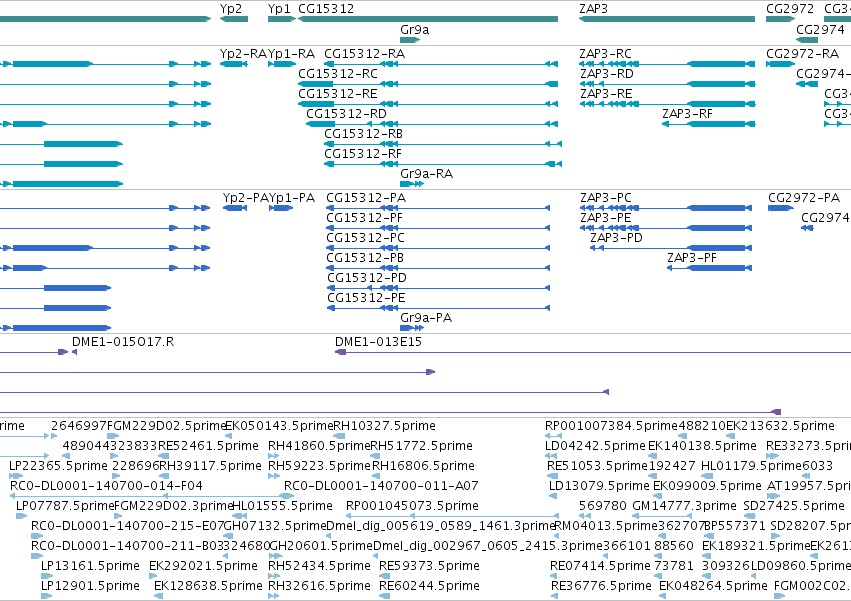
Task: Click the ZAP3-RE transcript label
Action: click(606, 94)
